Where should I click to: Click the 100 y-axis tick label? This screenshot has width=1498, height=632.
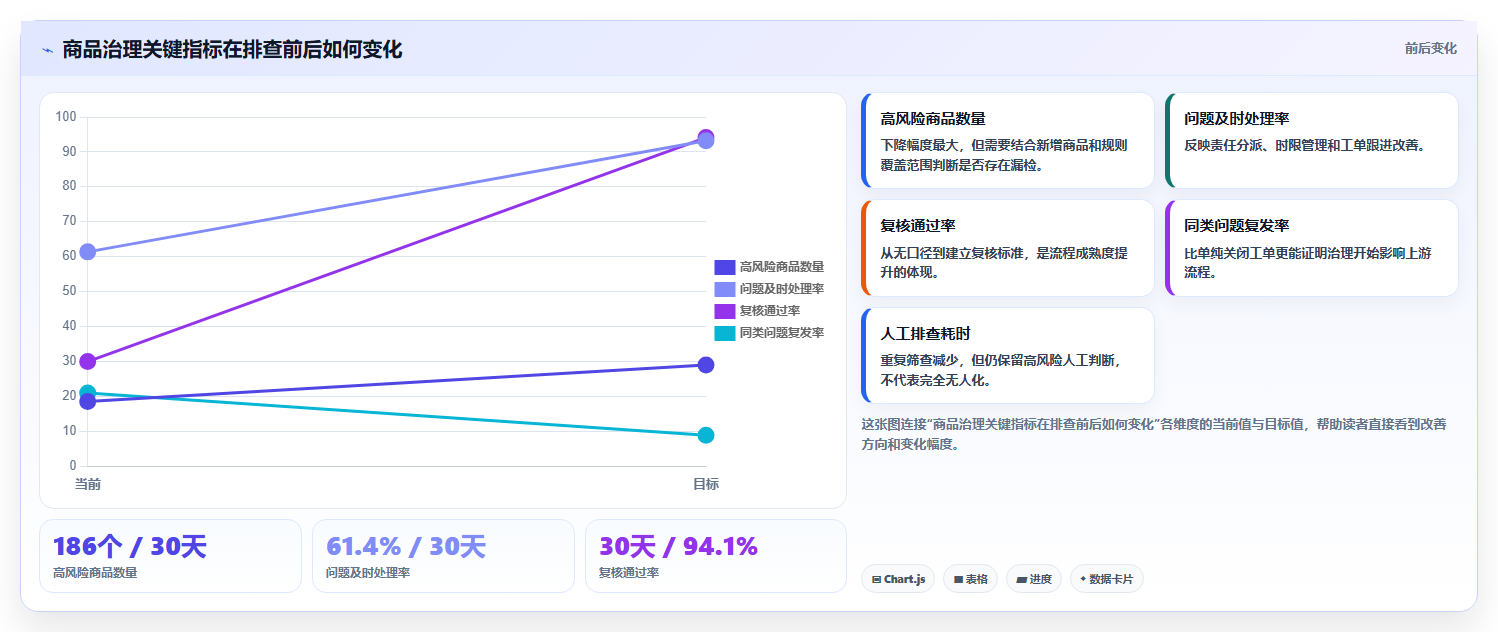(66, 117)
